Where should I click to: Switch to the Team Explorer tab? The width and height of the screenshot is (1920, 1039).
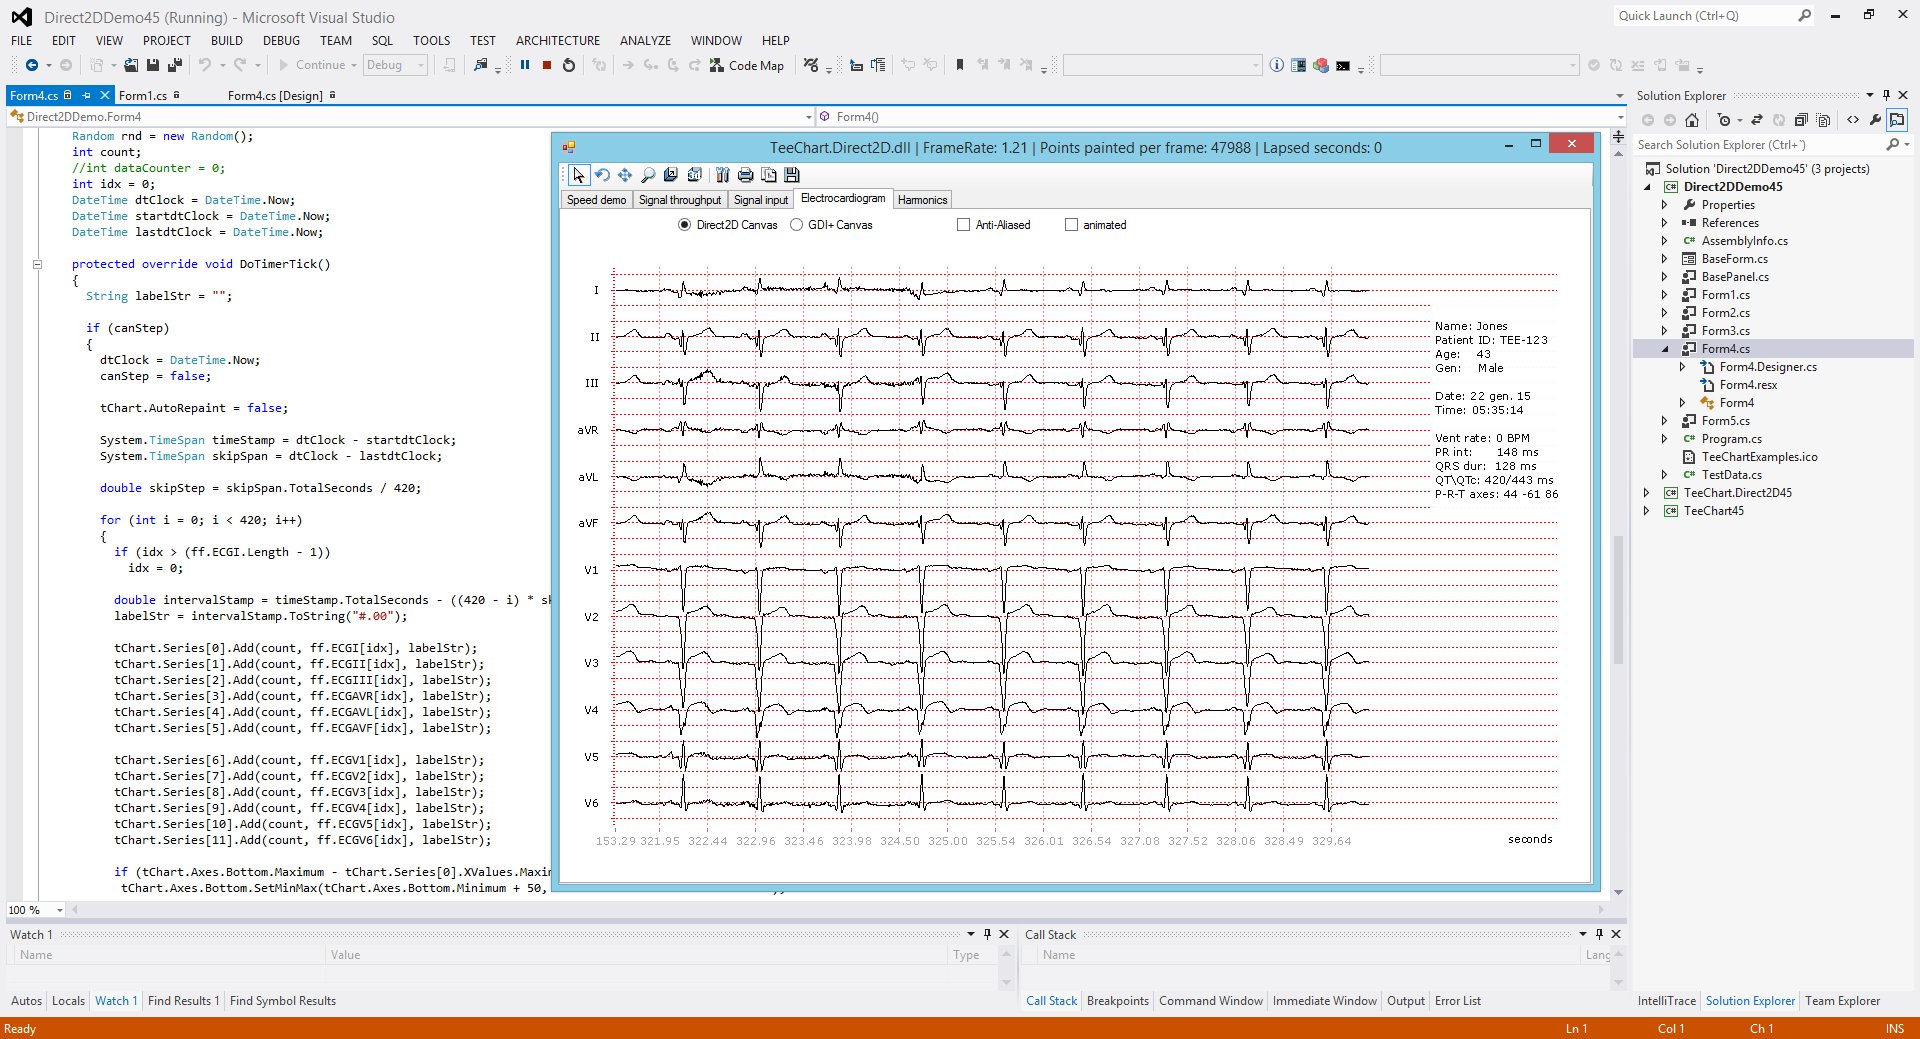tap(1842, 1001)
